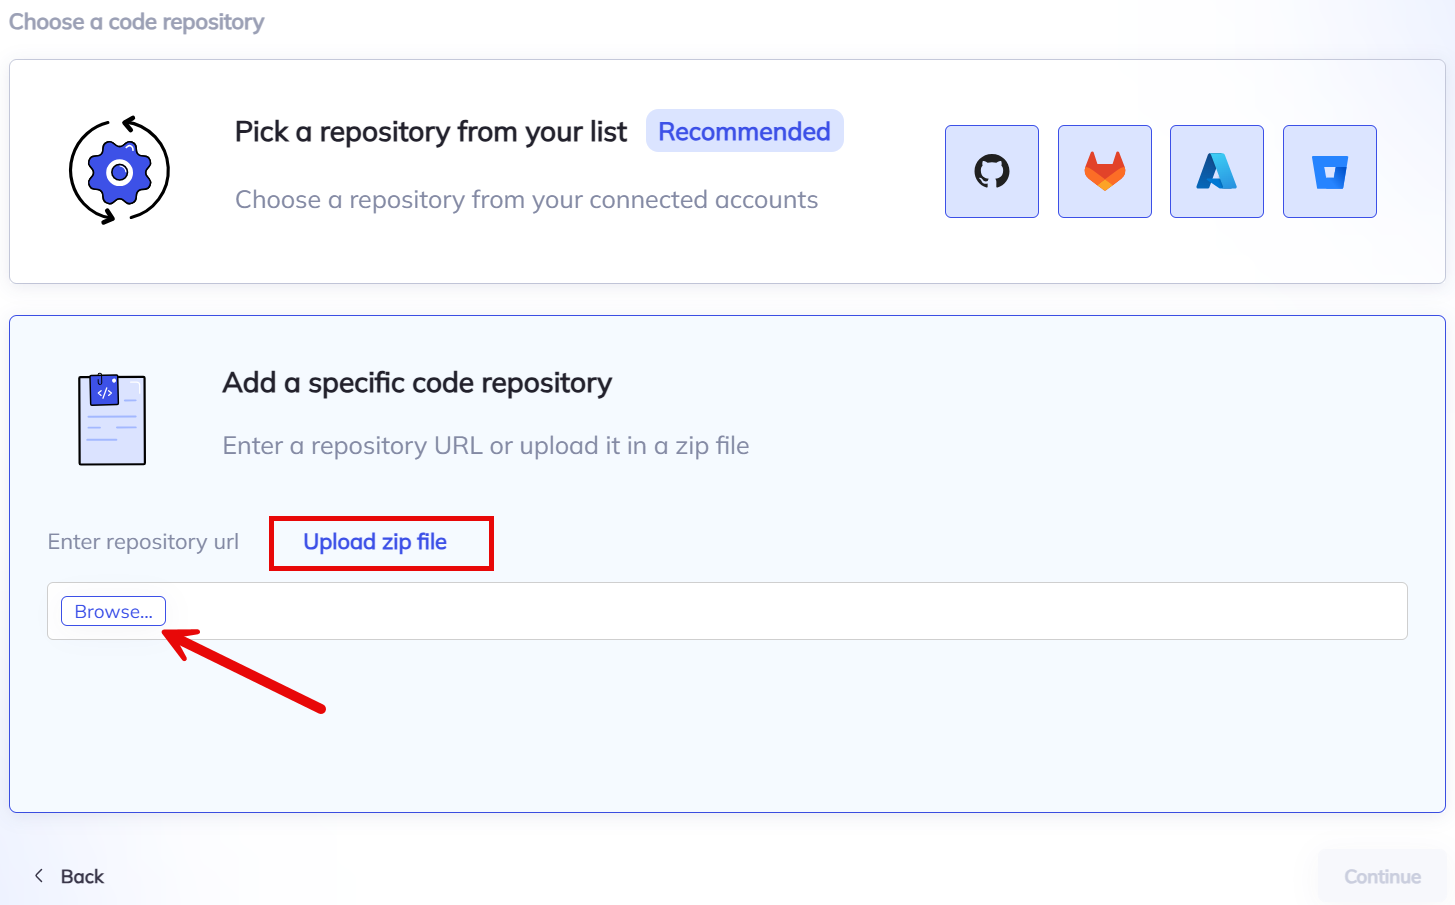Screen dimensions: 1455x905
Task: Click the Recommended badge
Action: (744, 131)
